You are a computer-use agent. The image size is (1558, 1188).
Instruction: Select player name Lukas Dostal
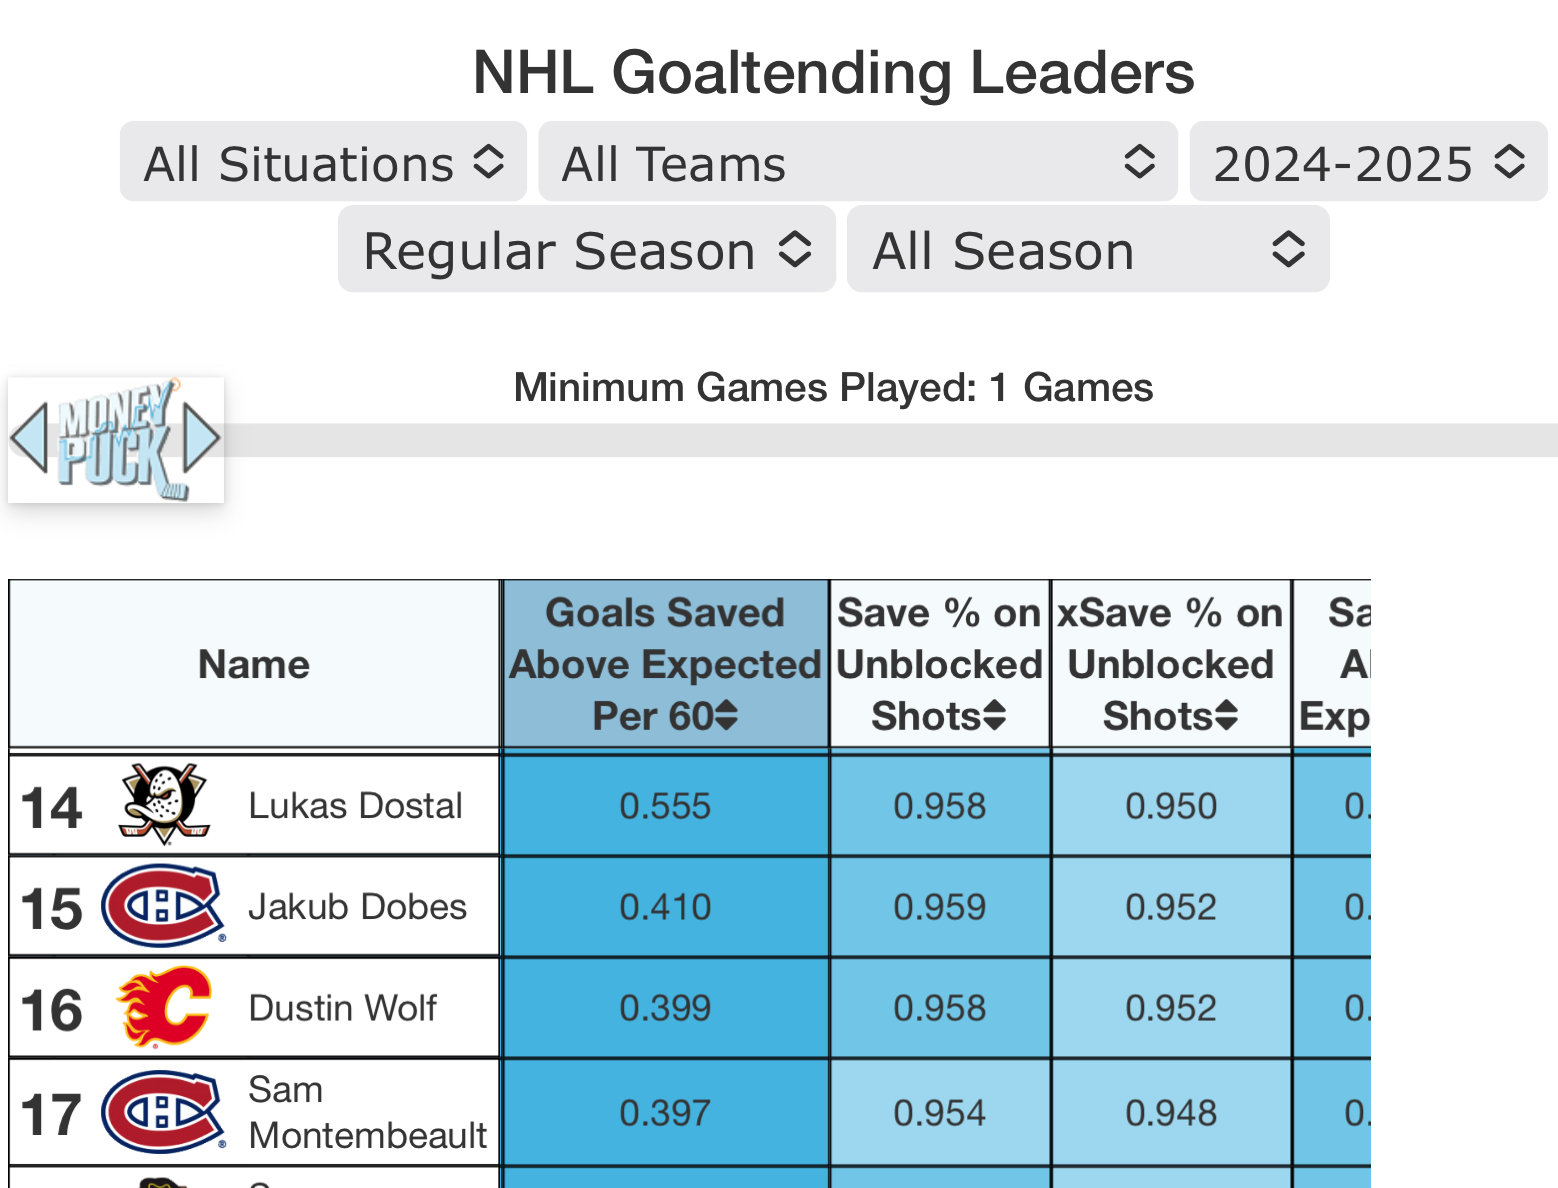tap(355, 805)
